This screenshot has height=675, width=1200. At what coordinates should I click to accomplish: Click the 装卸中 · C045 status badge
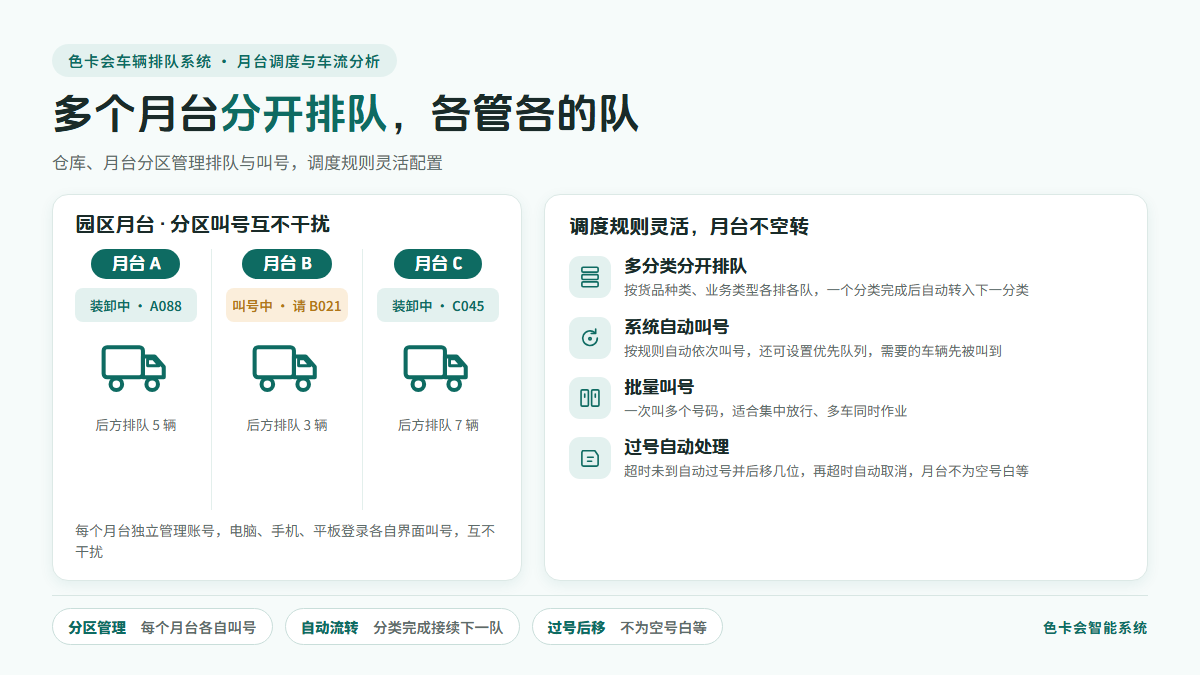pos(438,305)
